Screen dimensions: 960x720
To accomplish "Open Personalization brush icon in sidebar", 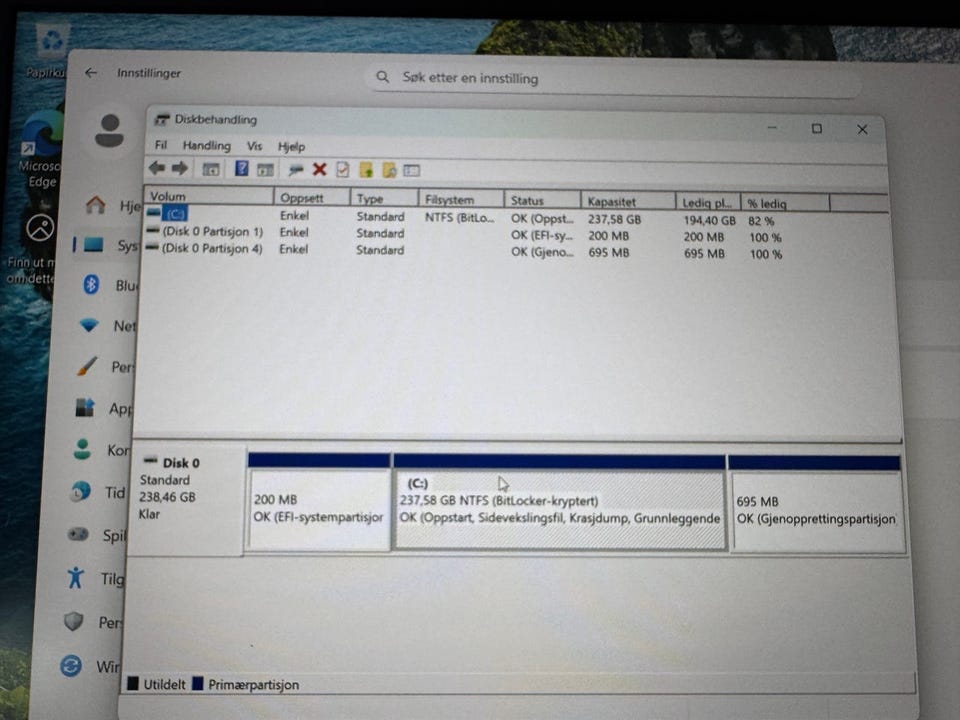I will coord(87,366).
